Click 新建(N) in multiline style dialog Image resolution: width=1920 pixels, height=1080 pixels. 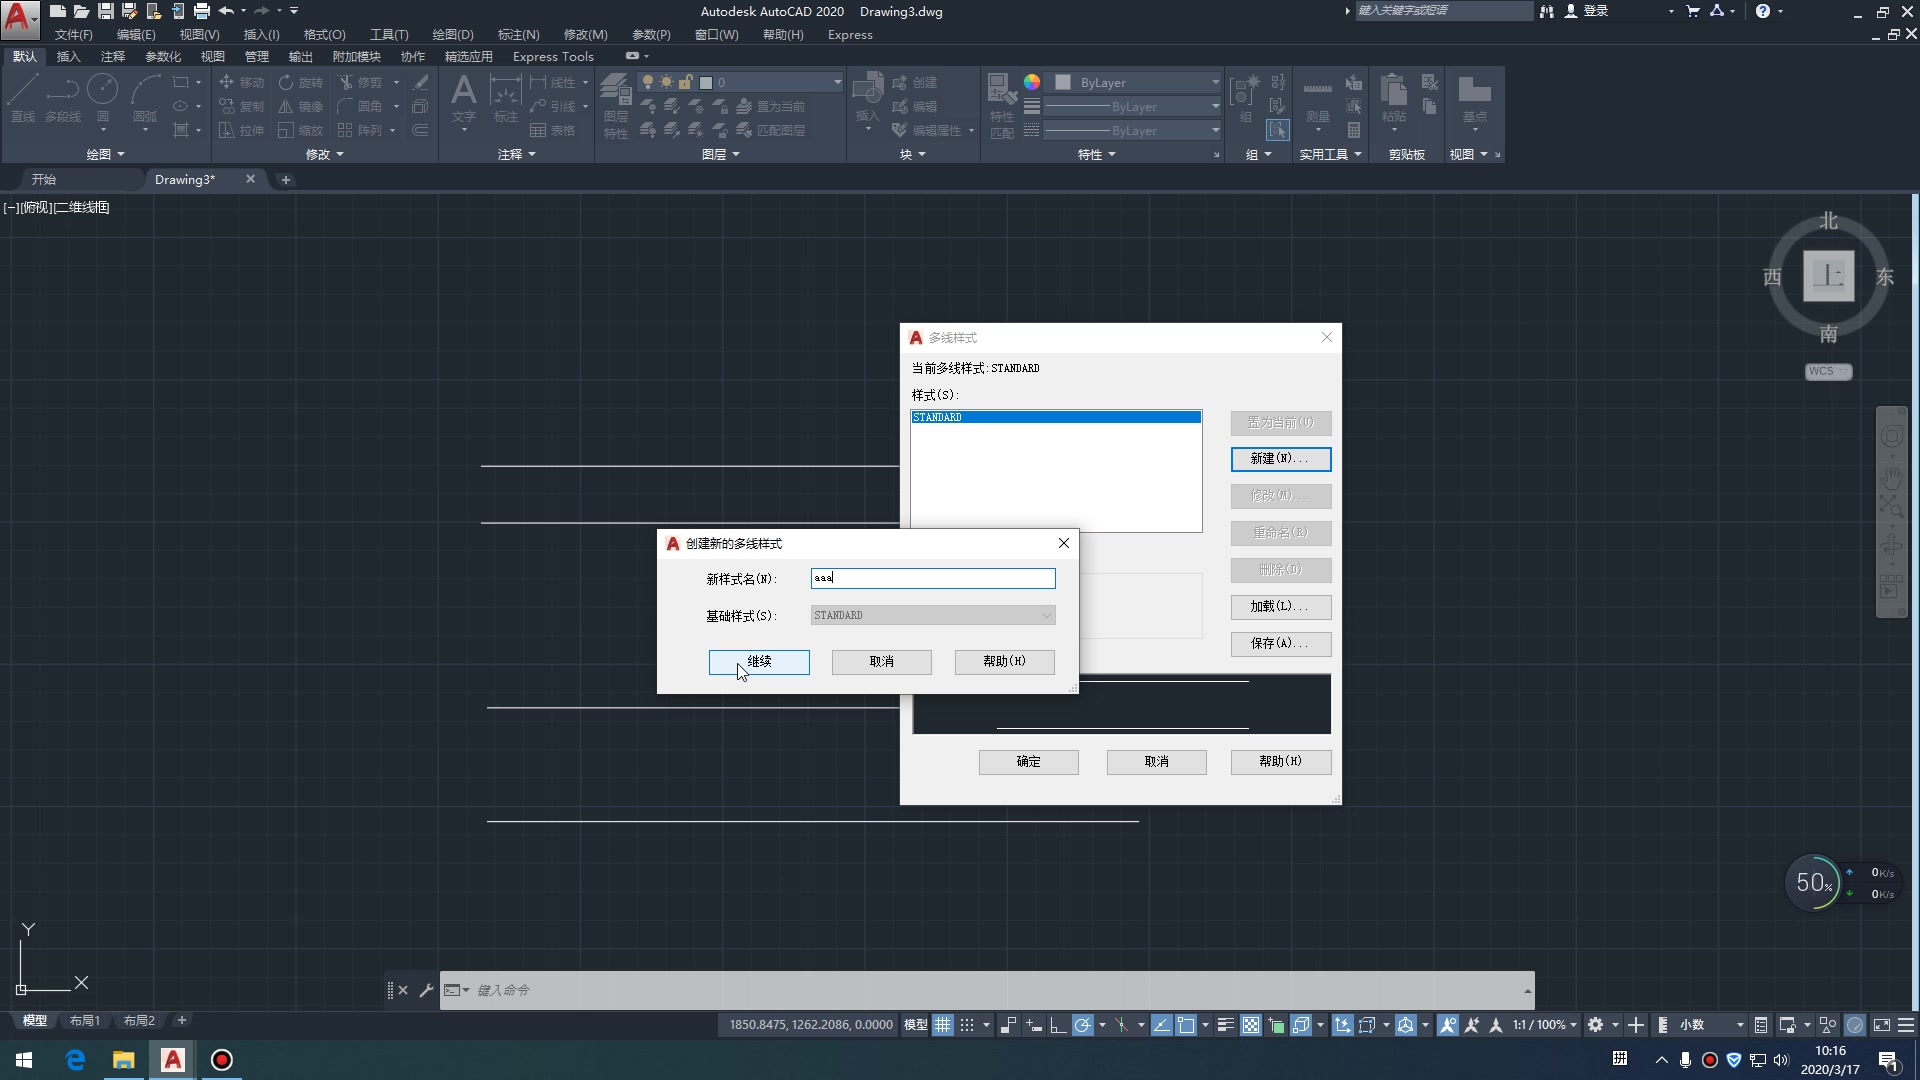[x=1280, y=459]
